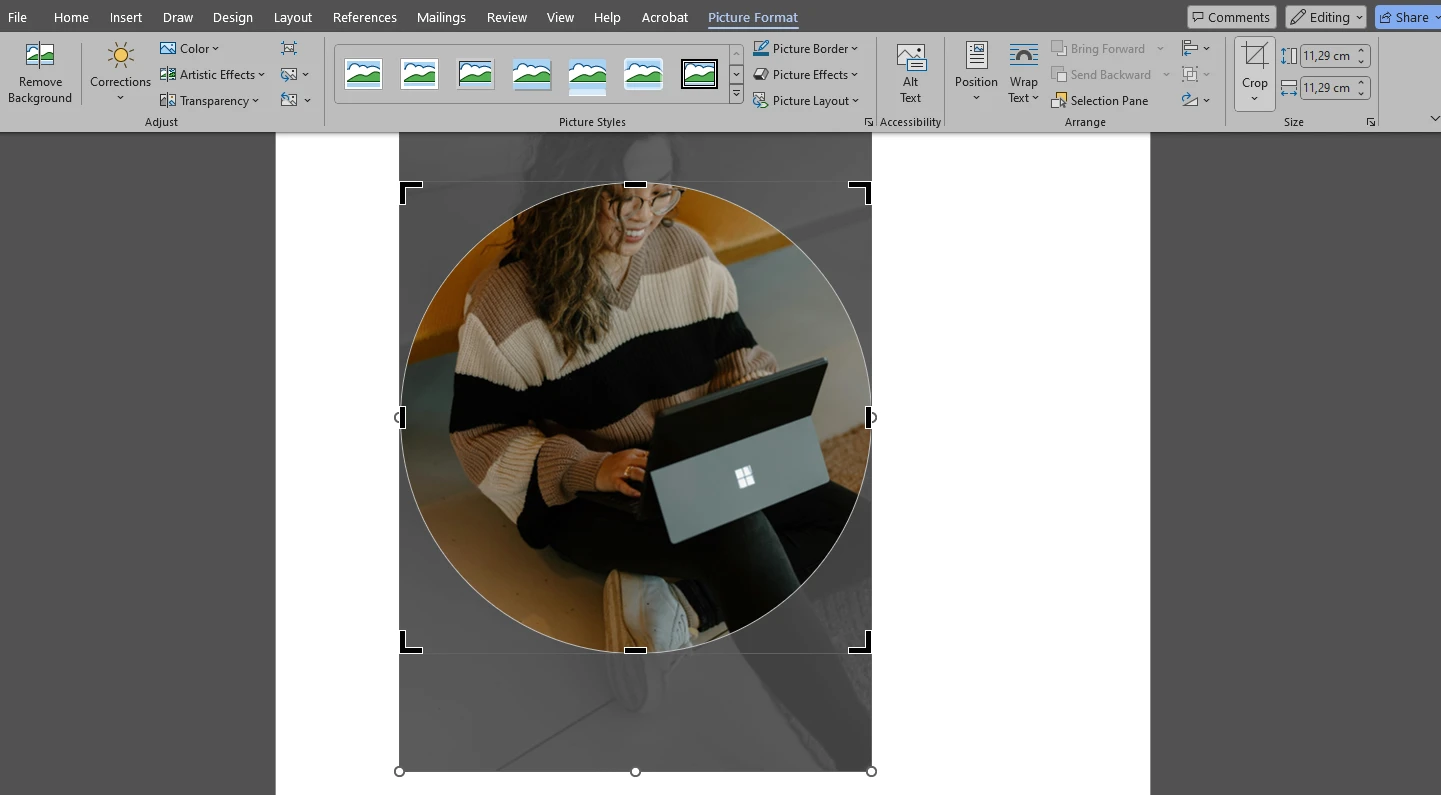1441x795 pixels.
Task: Apply the third picture style in gallery
Action: coord(475,74)
